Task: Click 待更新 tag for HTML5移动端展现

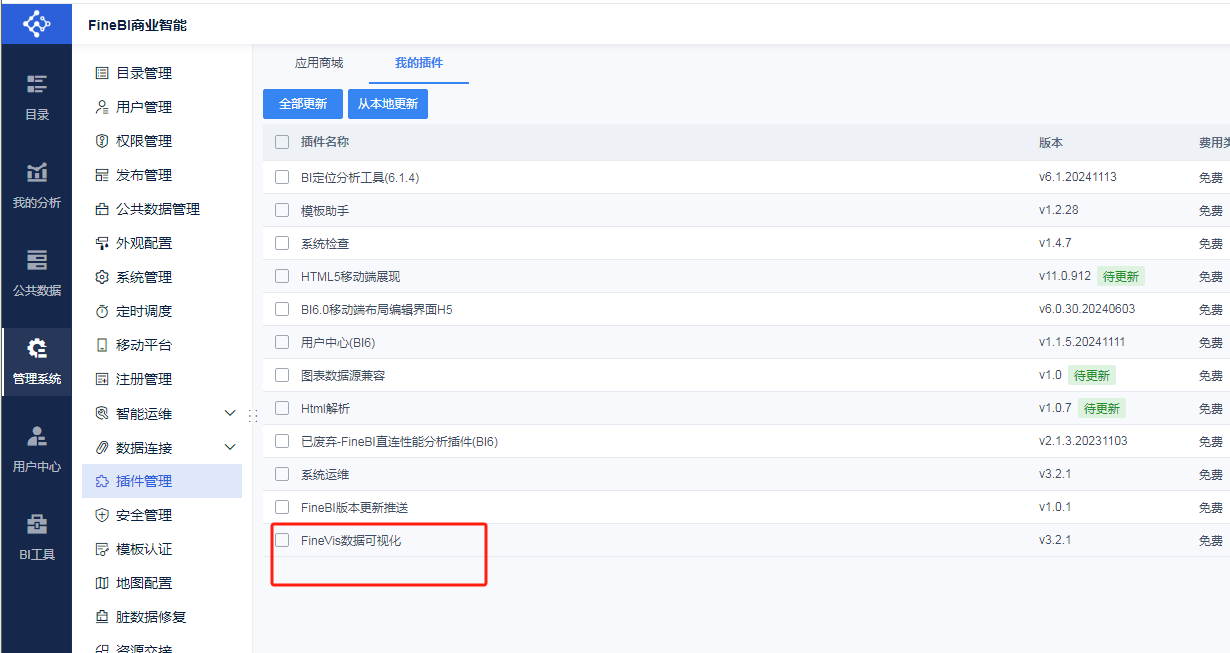Action: point(1121,276)
